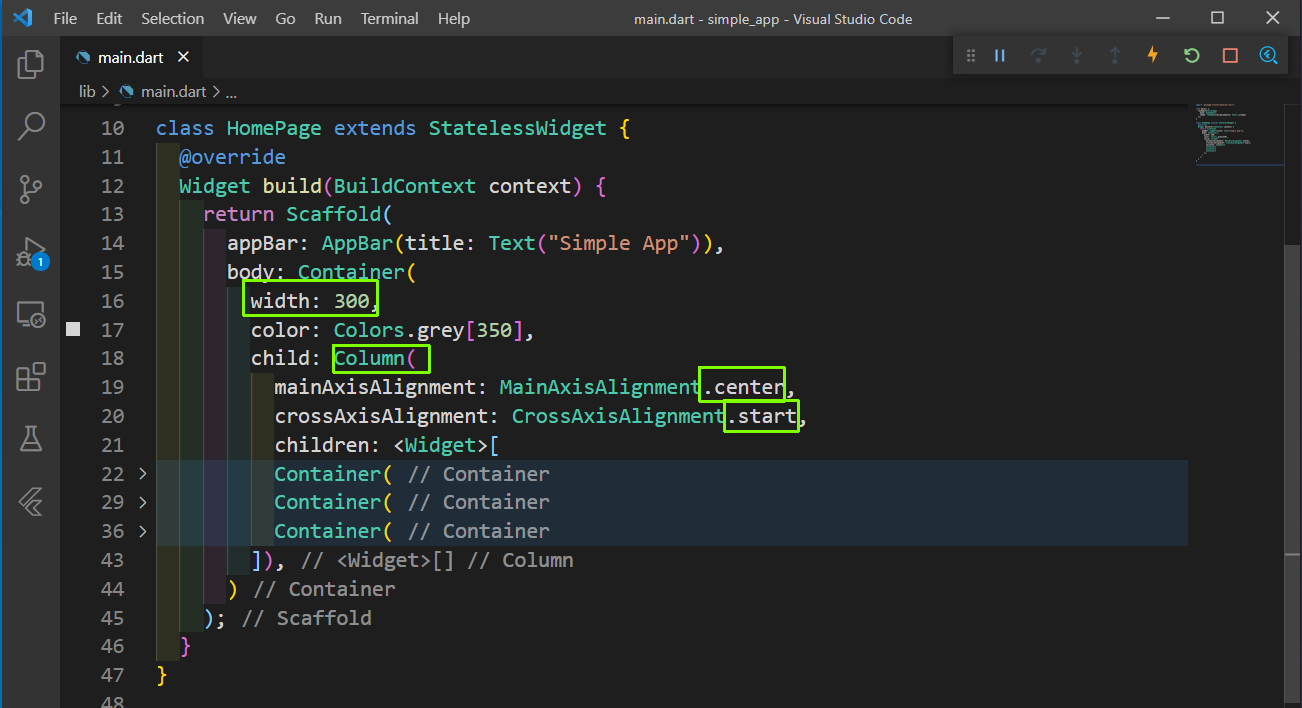Image resolution: width=1302 pixels, height=708 pixels.
Task: Open the Explorer view in activity bar
Action: pyautogui.click(x=31, y=65)
